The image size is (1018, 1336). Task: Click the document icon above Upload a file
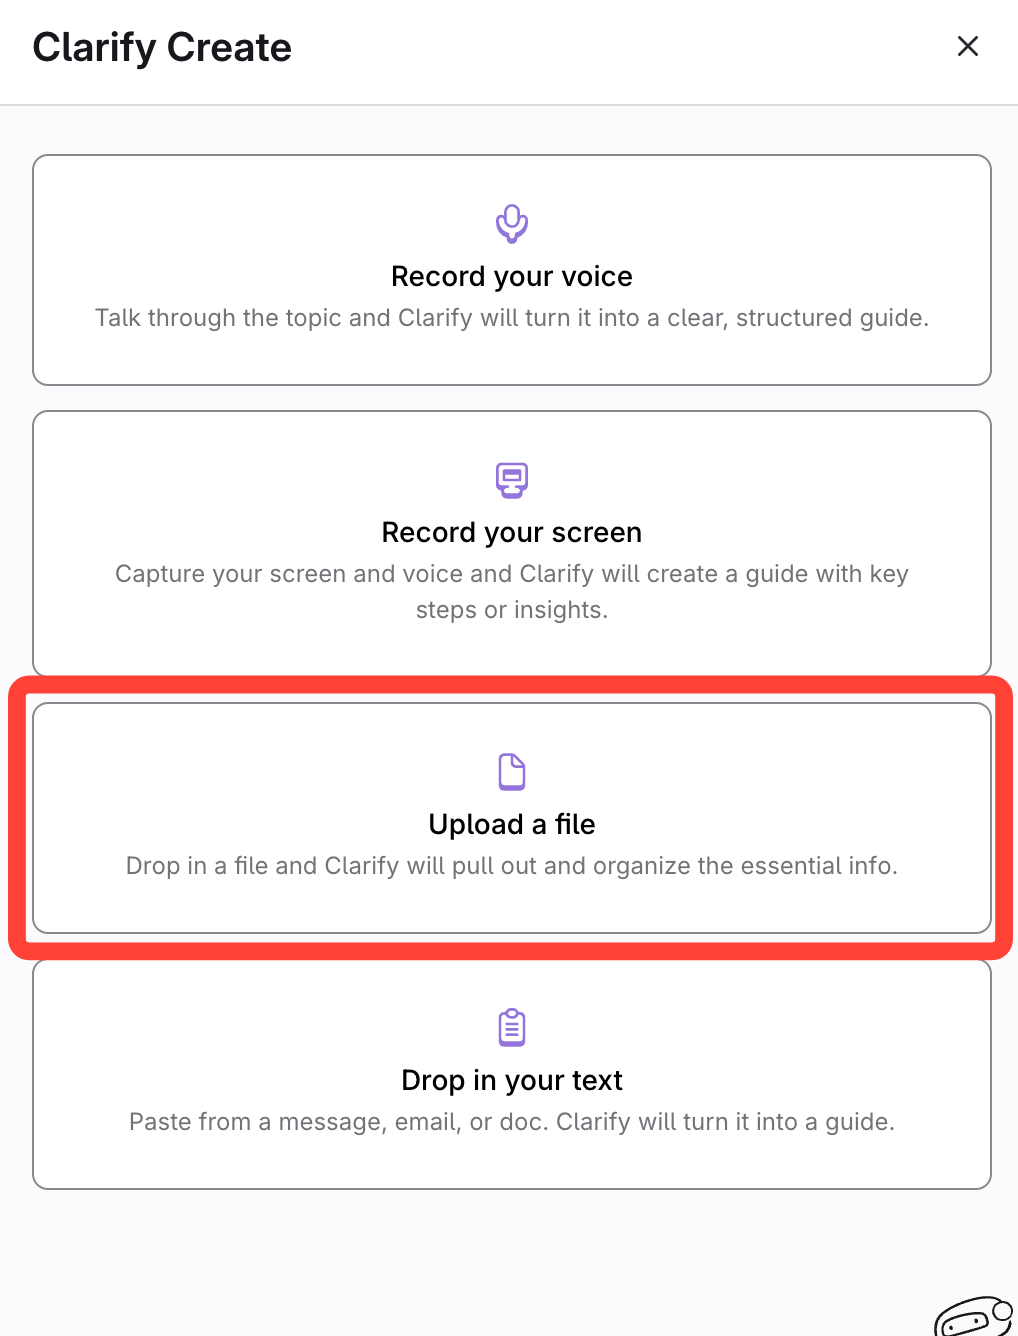point(512,772)
